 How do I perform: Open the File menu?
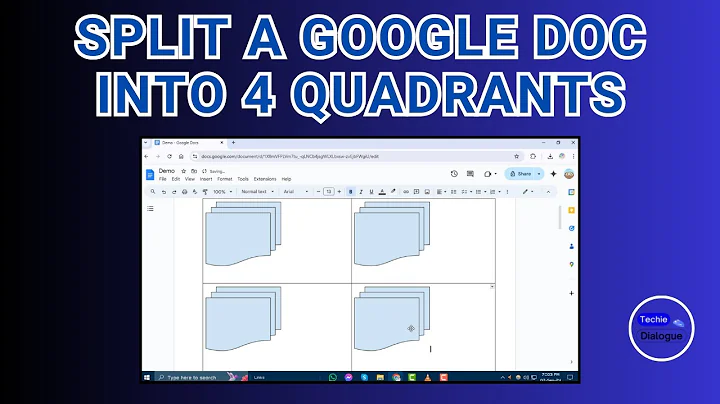[163, 179]
